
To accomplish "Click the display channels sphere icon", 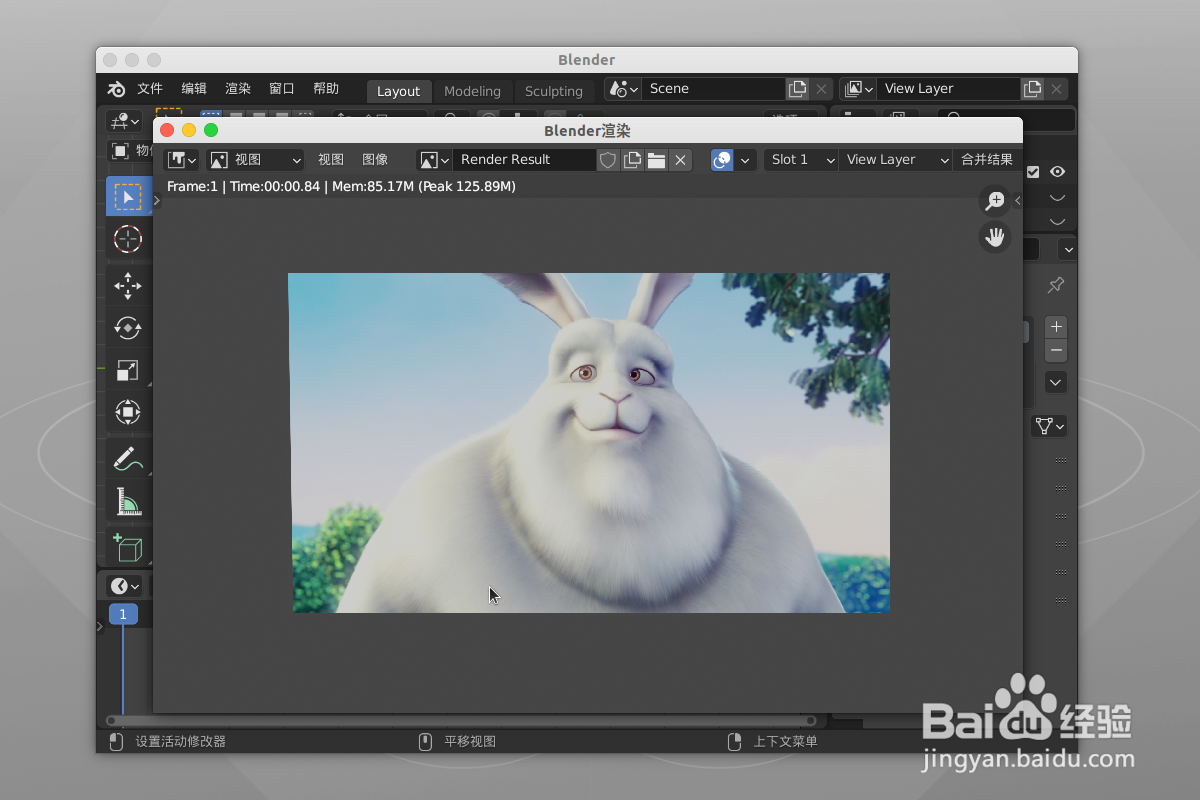I will [x=722, y=160].
